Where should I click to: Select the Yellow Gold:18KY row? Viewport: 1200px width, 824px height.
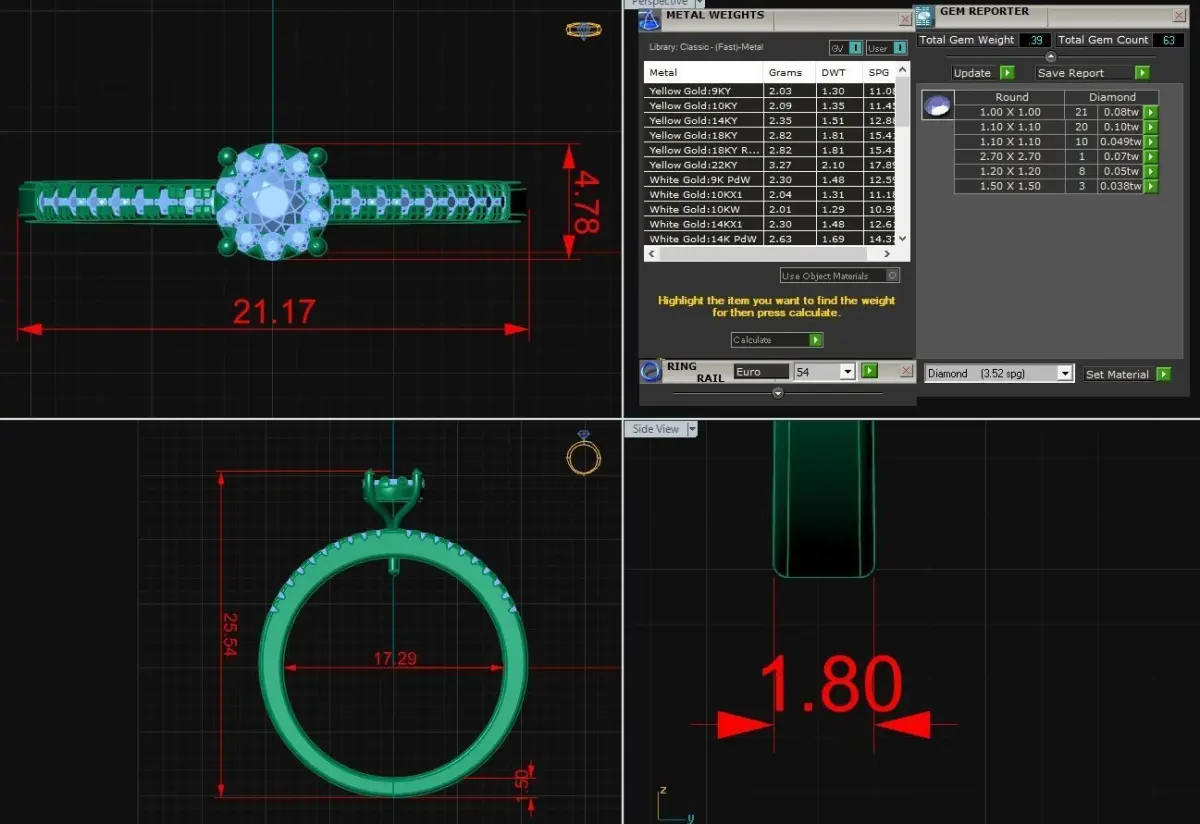pyautogui.click(x=770, y=135)
